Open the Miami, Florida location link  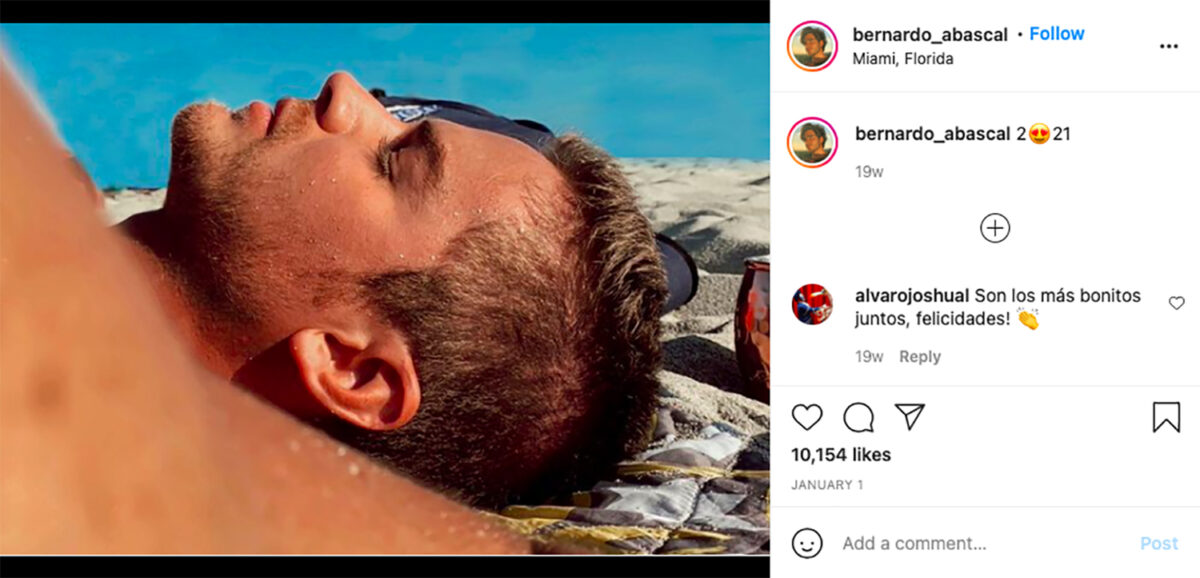coord(902,59)
